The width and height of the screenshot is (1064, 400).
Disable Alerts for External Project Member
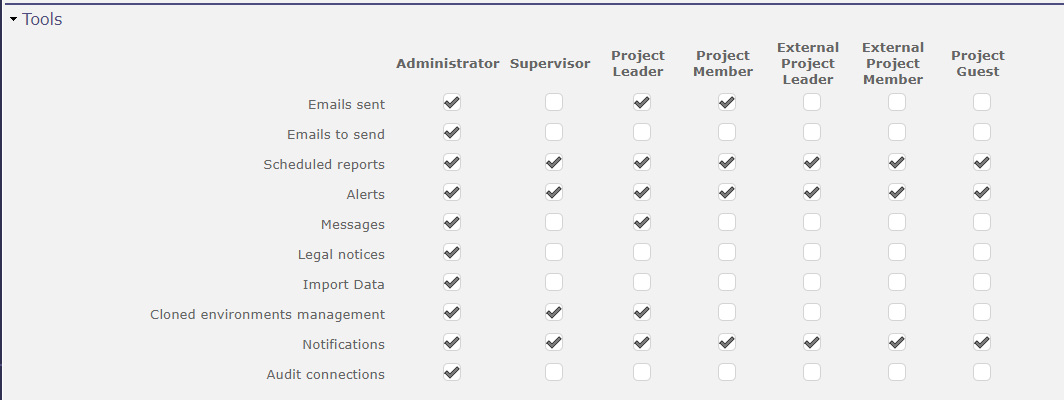coord(897,193)
